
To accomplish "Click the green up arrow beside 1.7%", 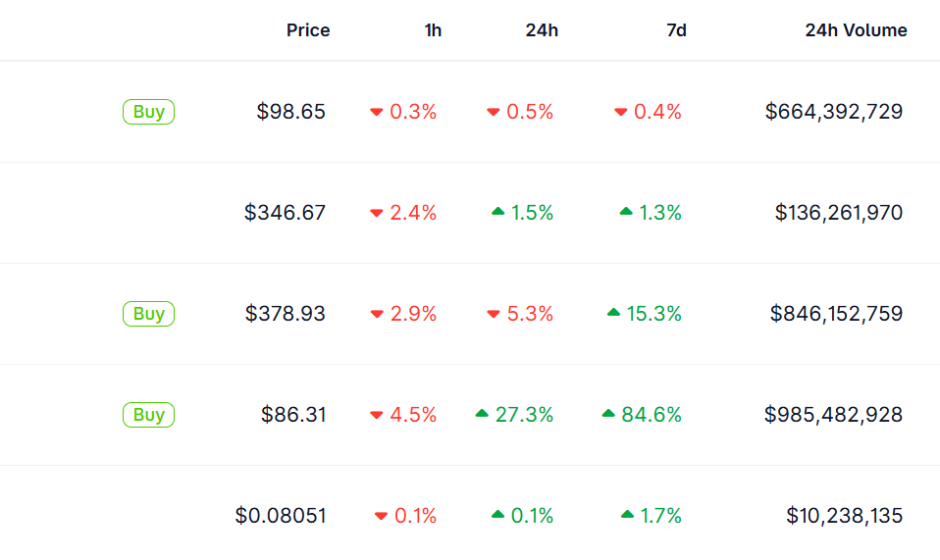I will (627, 515).
